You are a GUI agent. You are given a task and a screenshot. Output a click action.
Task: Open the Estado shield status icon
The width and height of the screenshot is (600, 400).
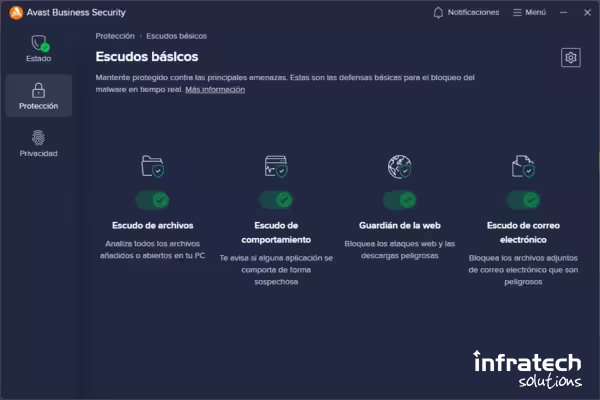(40, 43)
